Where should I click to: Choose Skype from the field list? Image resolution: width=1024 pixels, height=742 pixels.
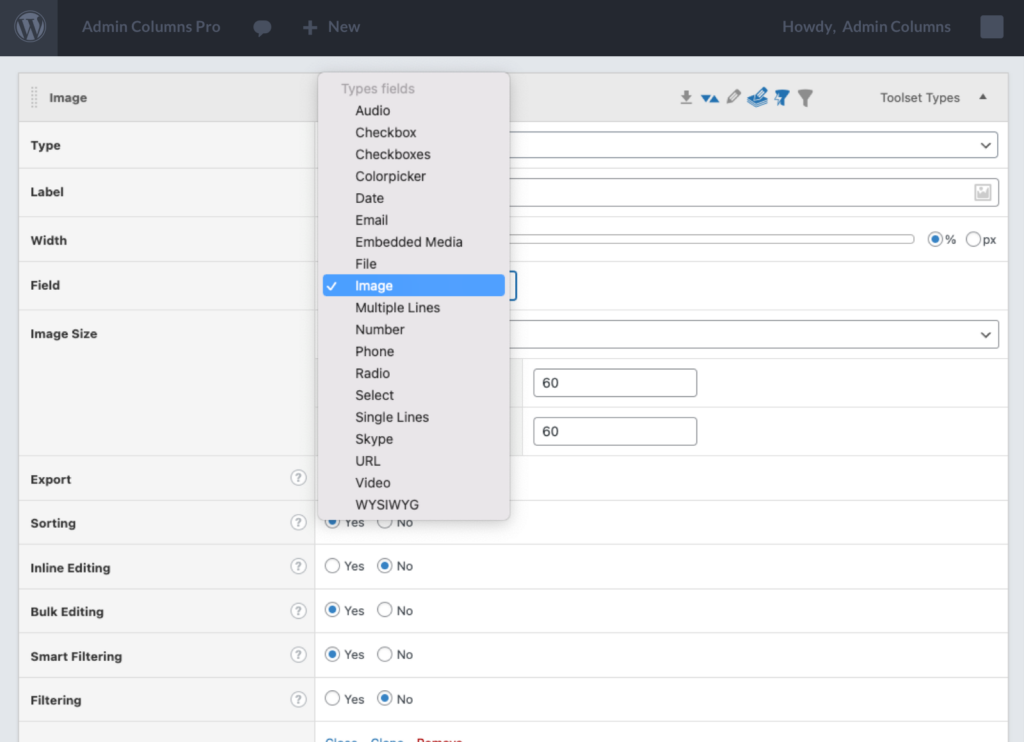point(413,439)
